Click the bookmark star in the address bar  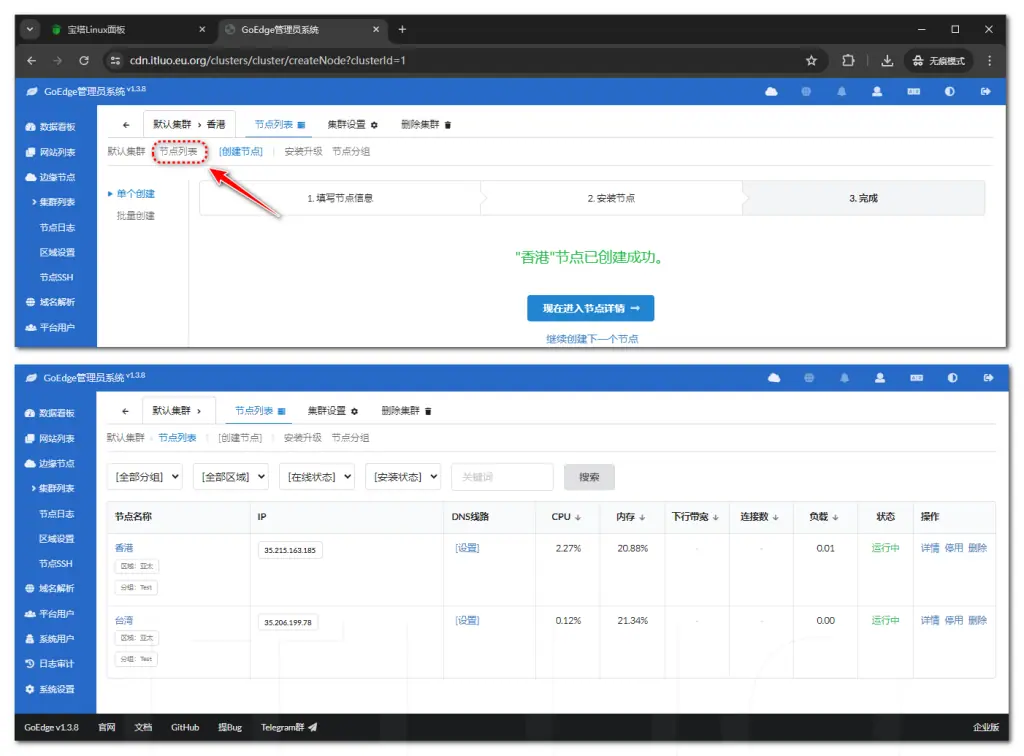click(812, 60)
